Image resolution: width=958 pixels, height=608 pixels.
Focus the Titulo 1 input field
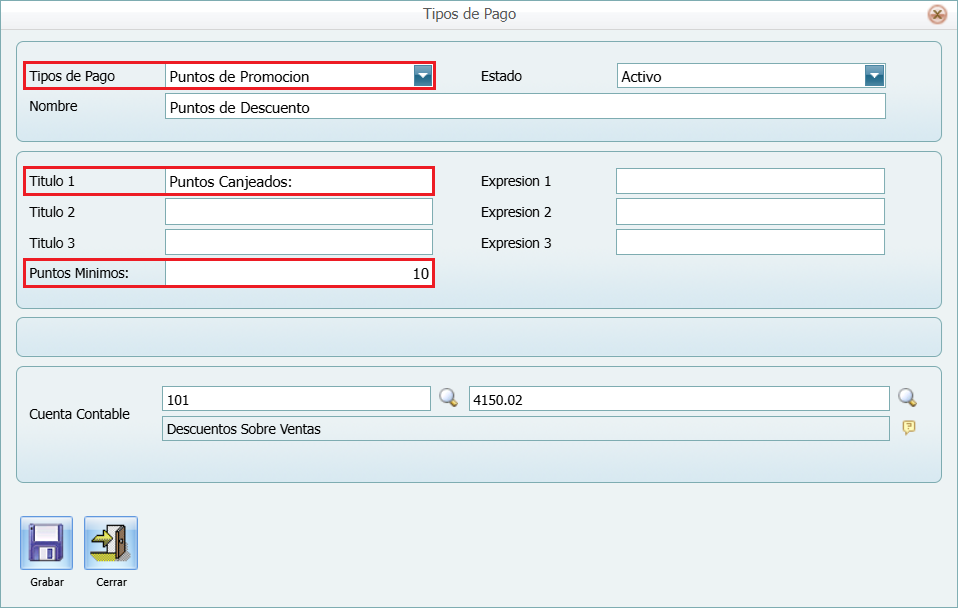point(298,181)
